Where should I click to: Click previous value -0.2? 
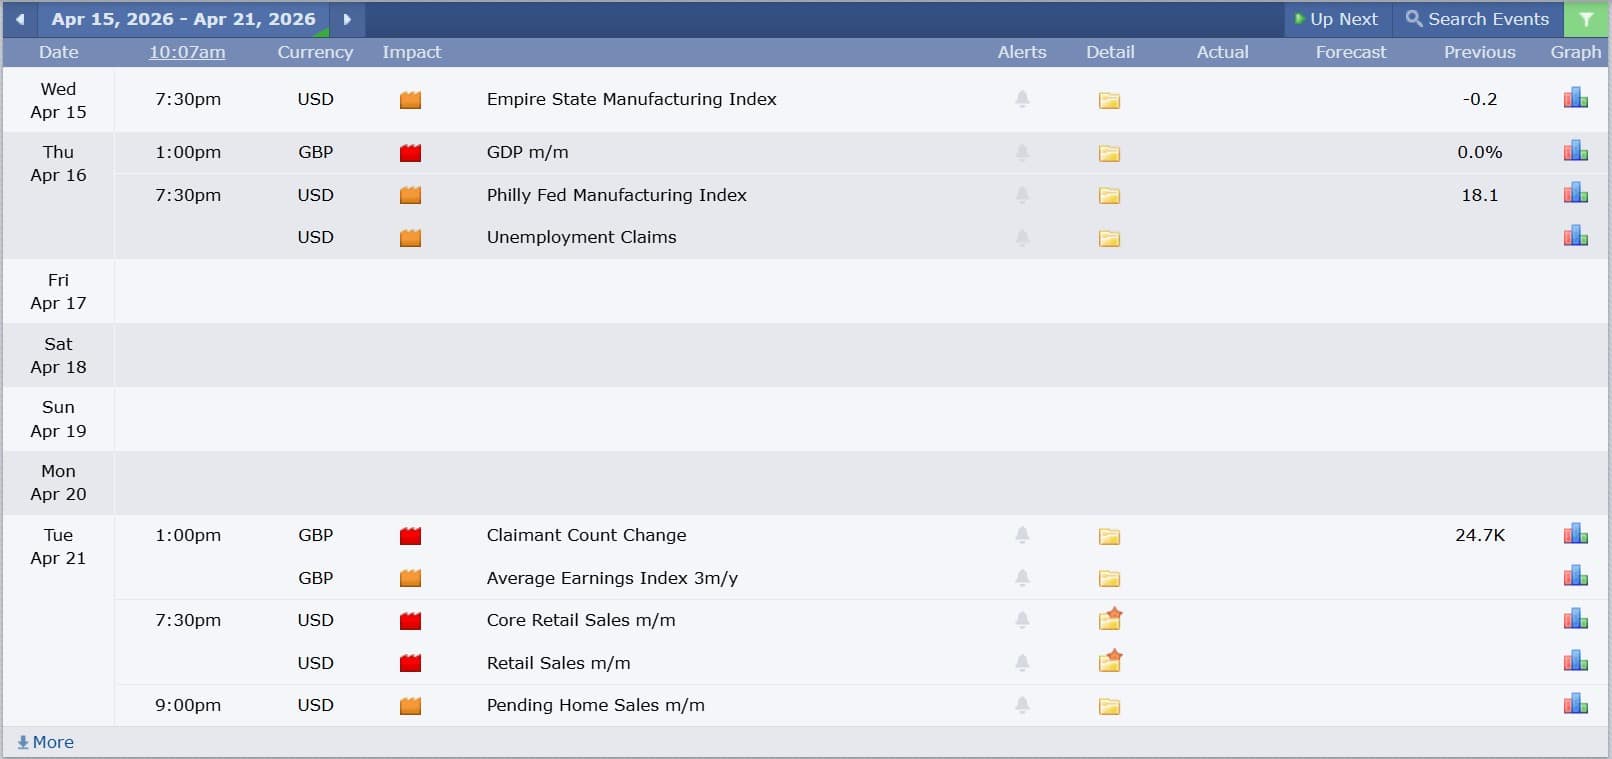click(1480, 99)
